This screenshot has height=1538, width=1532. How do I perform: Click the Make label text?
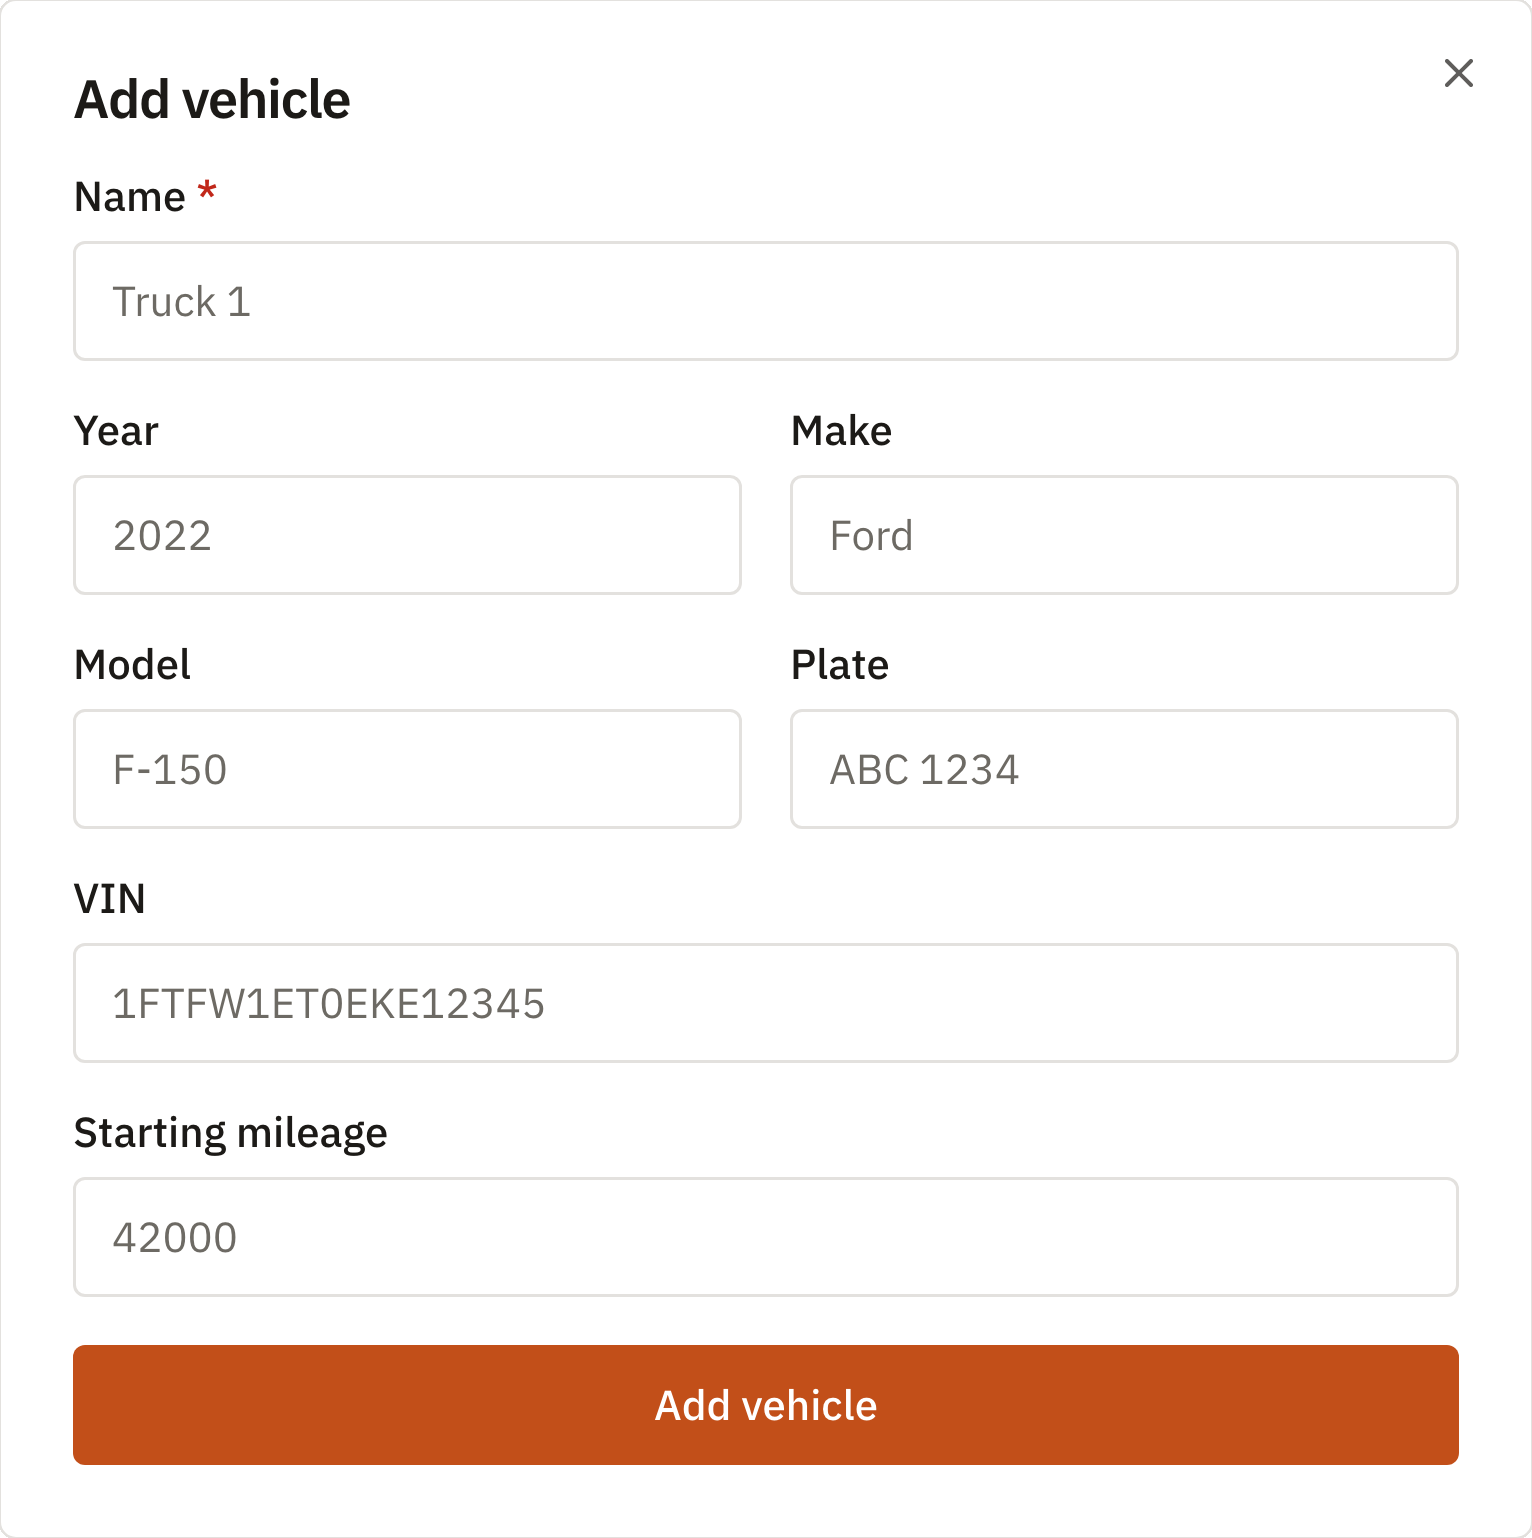click(841, 431)
